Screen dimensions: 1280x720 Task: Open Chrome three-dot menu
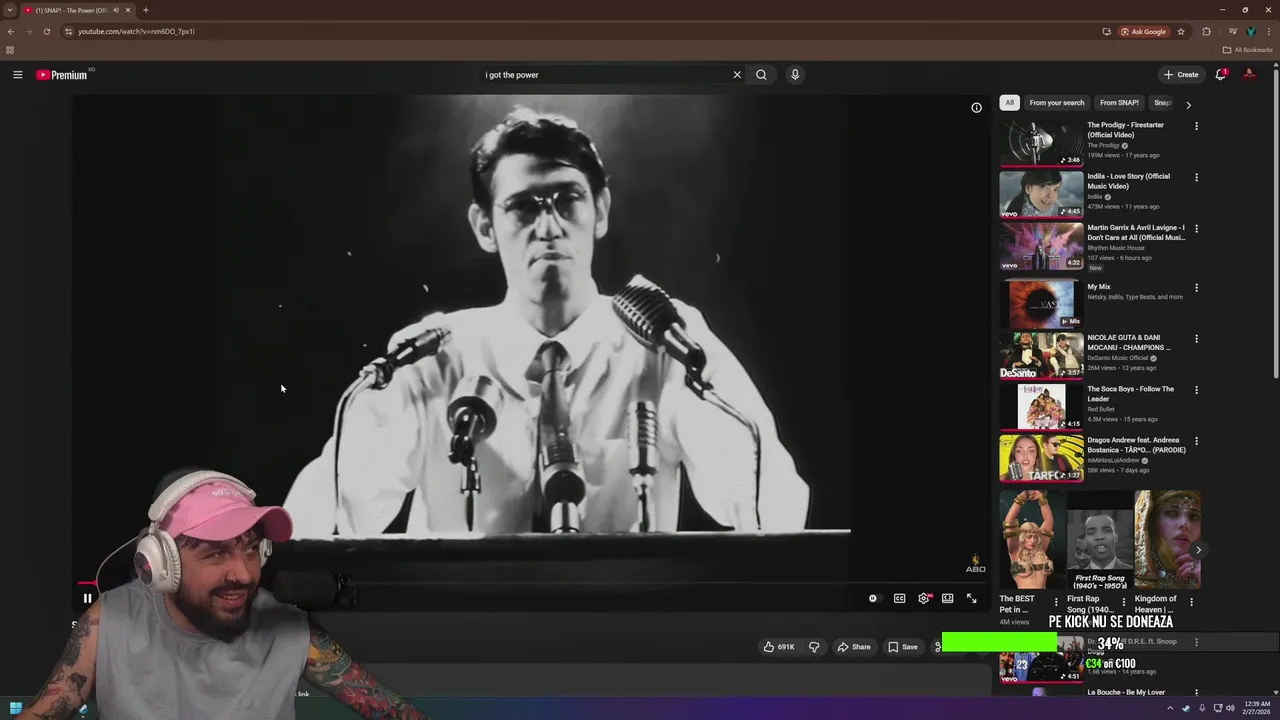point(1269,31)
